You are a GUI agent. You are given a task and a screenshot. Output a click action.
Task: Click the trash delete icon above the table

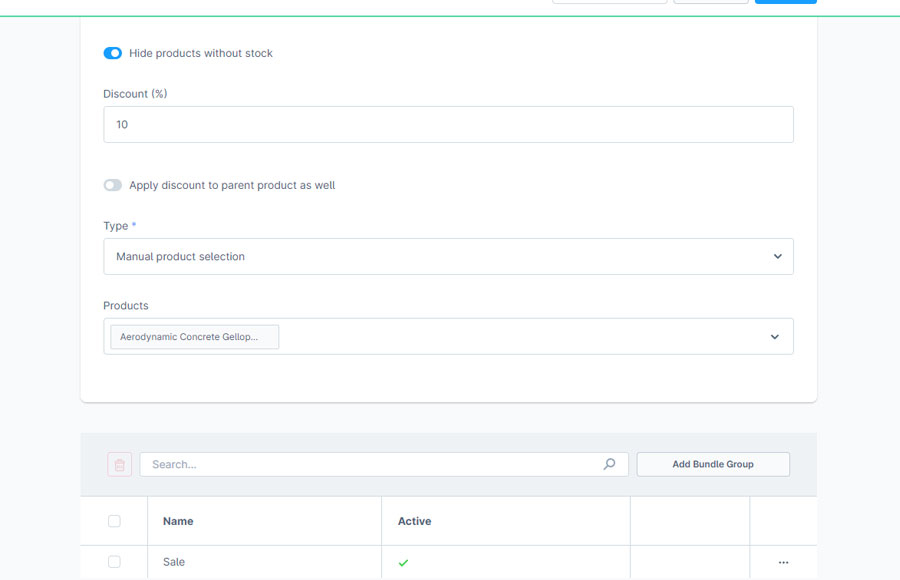click(x=119, y=464)
